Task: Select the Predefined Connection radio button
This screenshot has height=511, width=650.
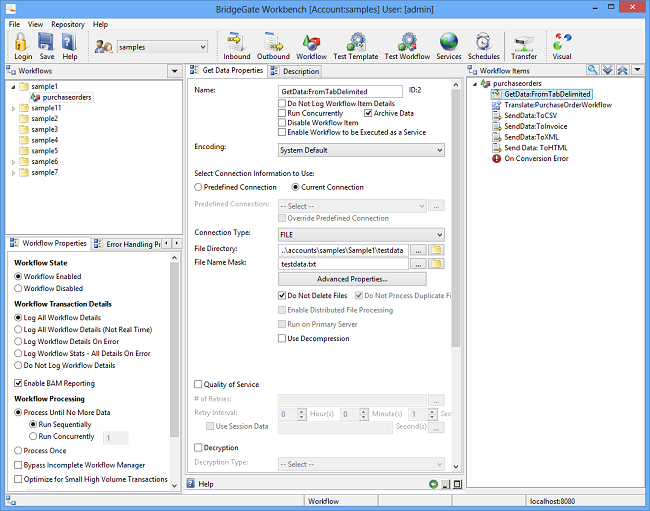Action: pos(198,187)
